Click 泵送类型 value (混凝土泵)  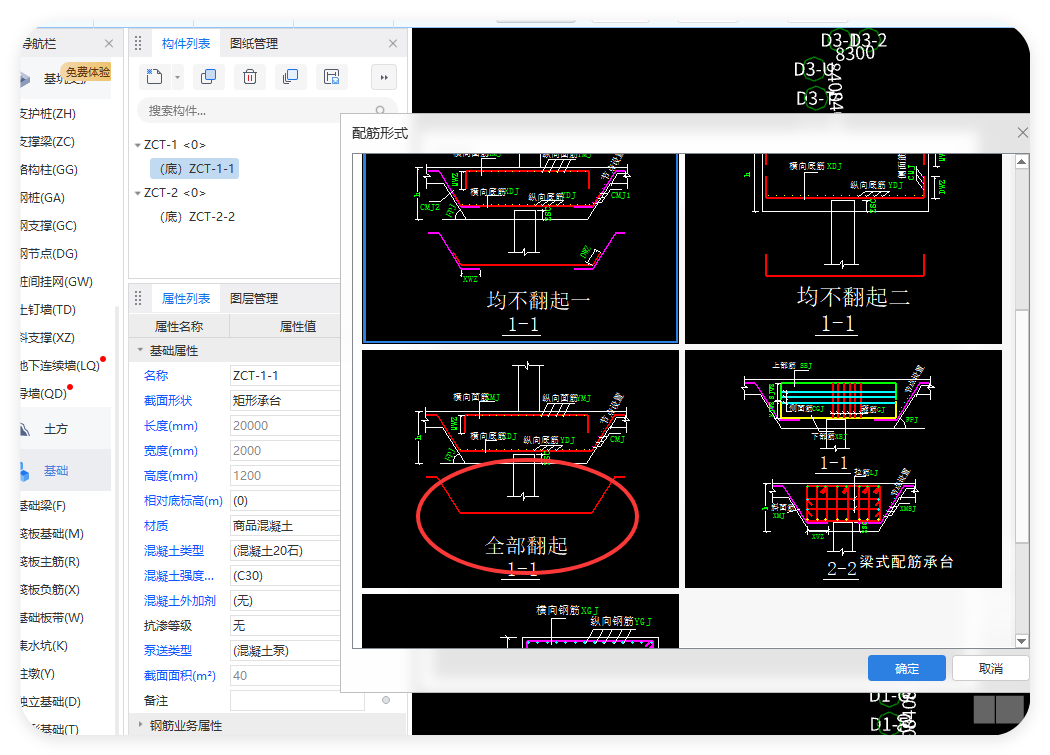285,650
